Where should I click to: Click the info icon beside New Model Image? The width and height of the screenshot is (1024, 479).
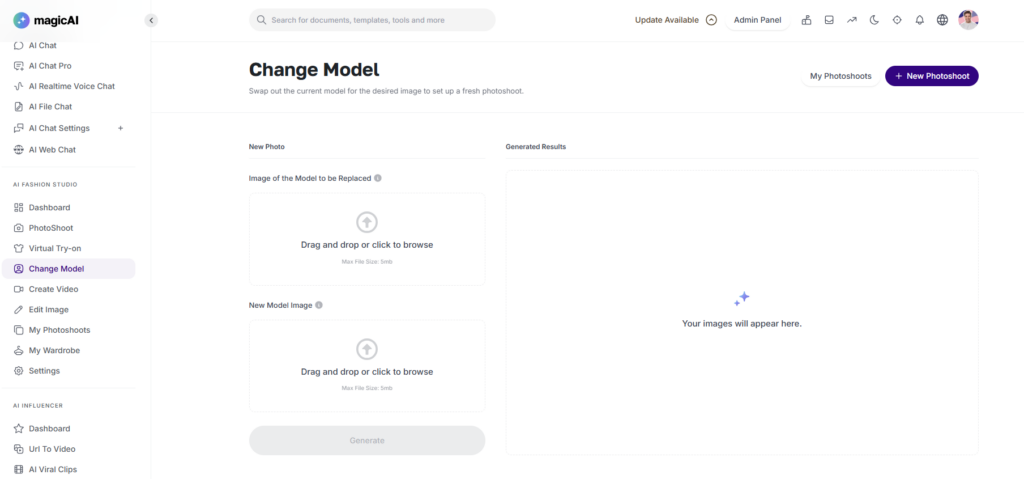[x=319, y=305]
